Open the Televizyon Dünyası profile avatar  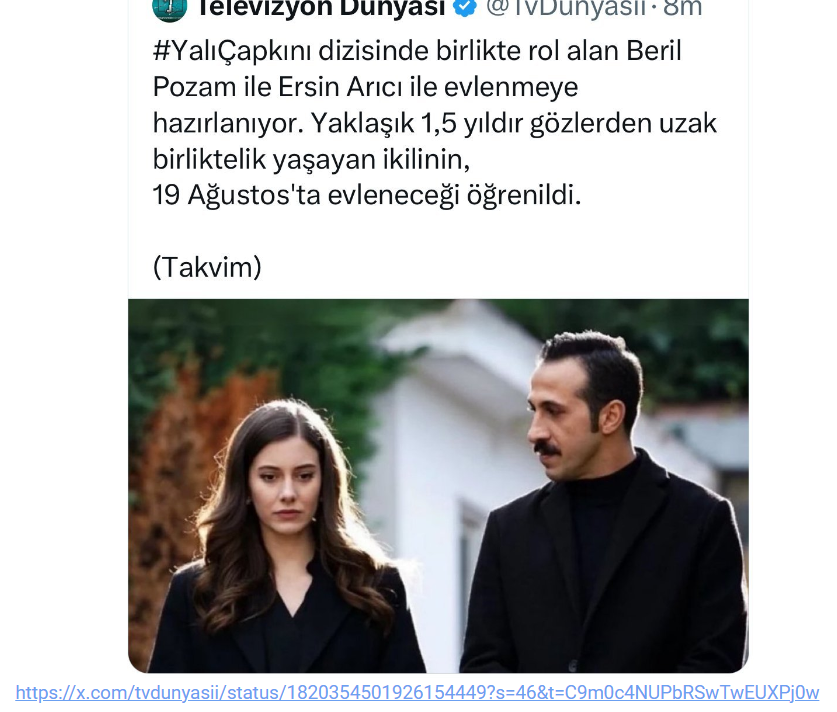click(x=169, y=9)
